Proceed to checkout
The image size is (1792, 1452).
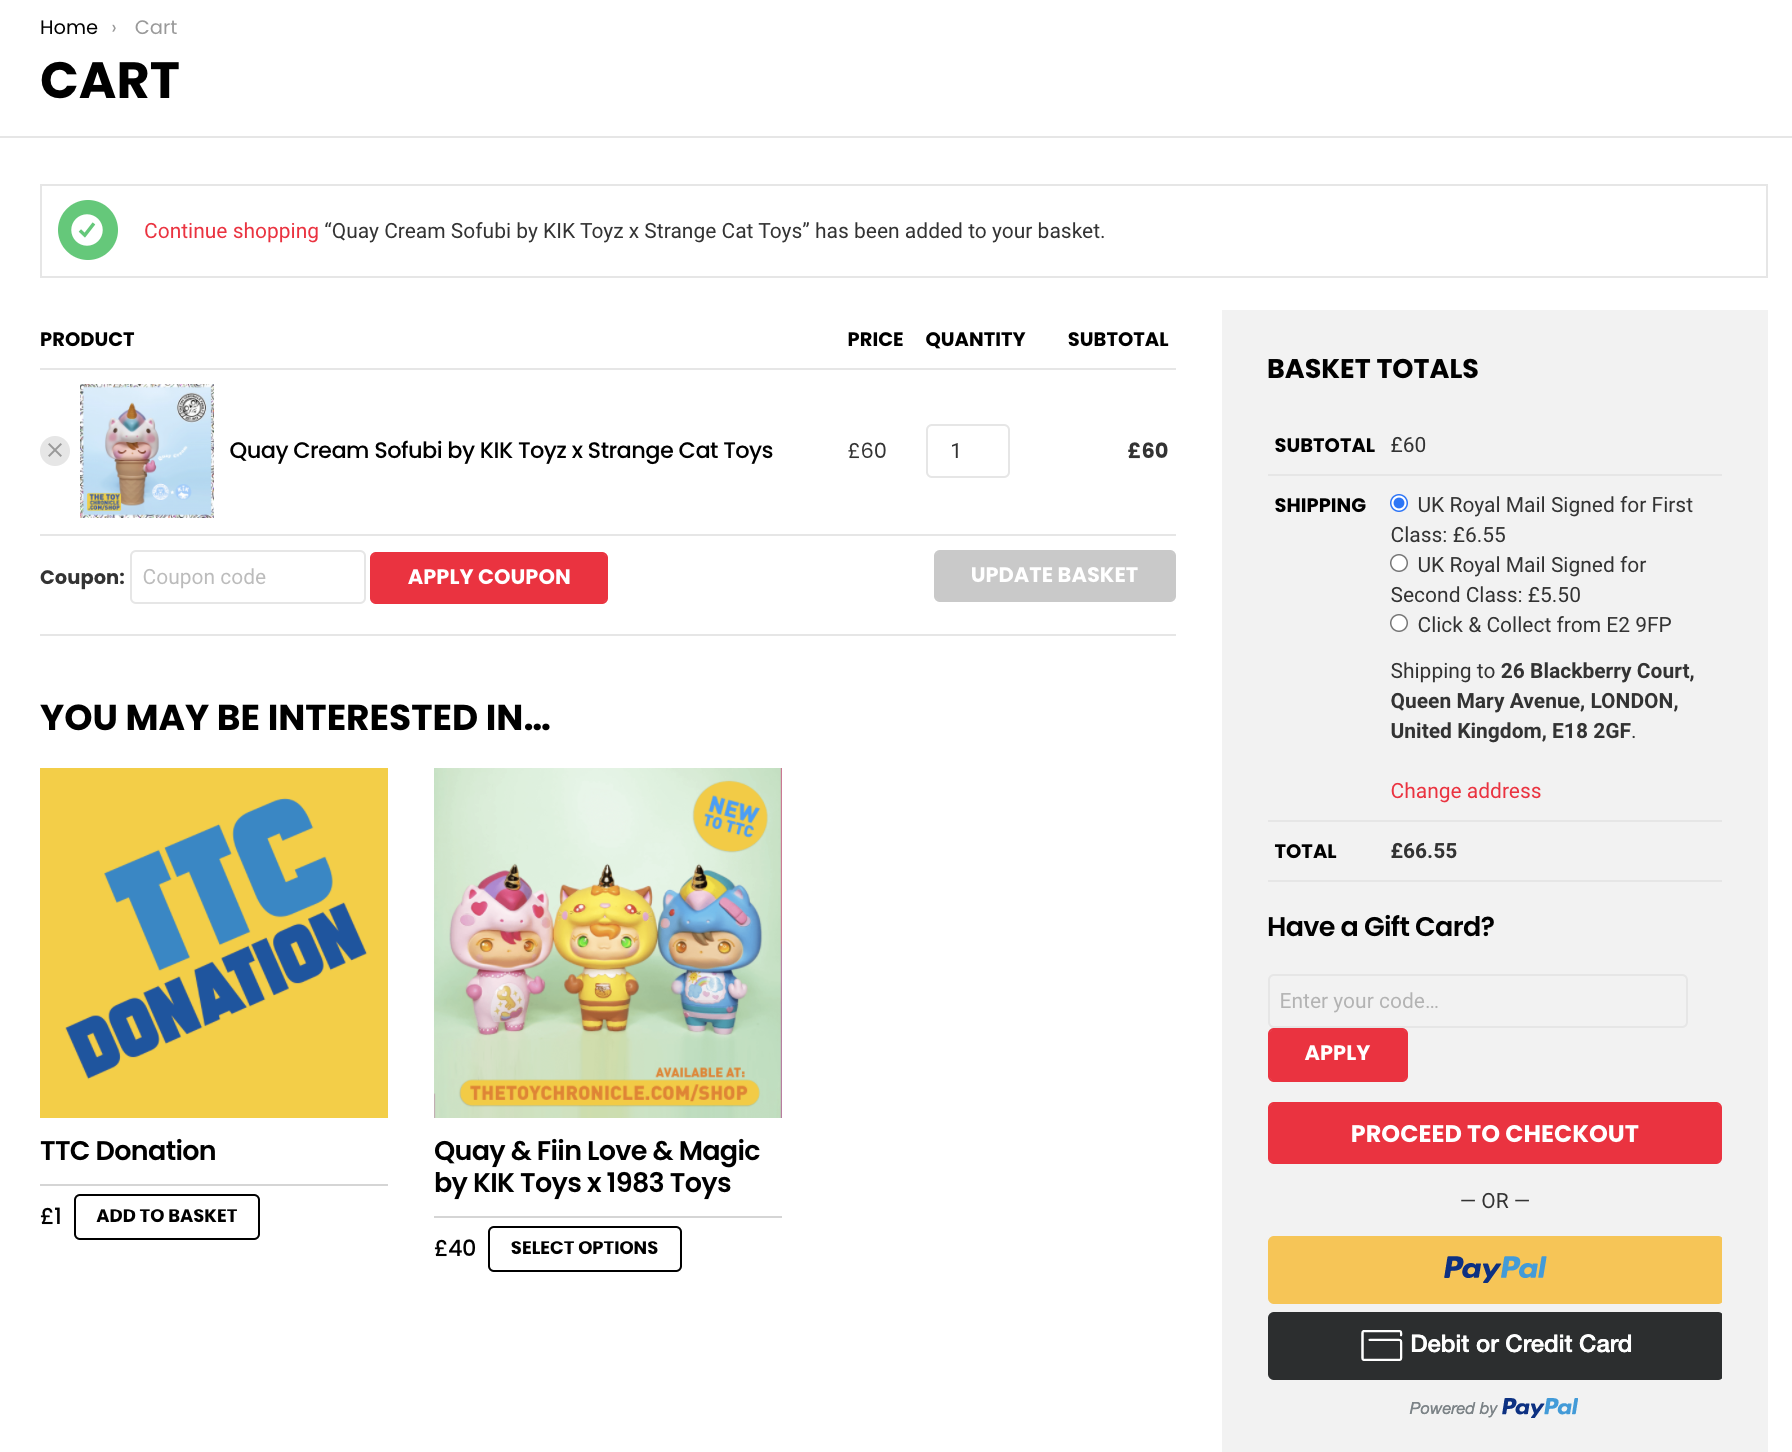coord(1494,1133)
